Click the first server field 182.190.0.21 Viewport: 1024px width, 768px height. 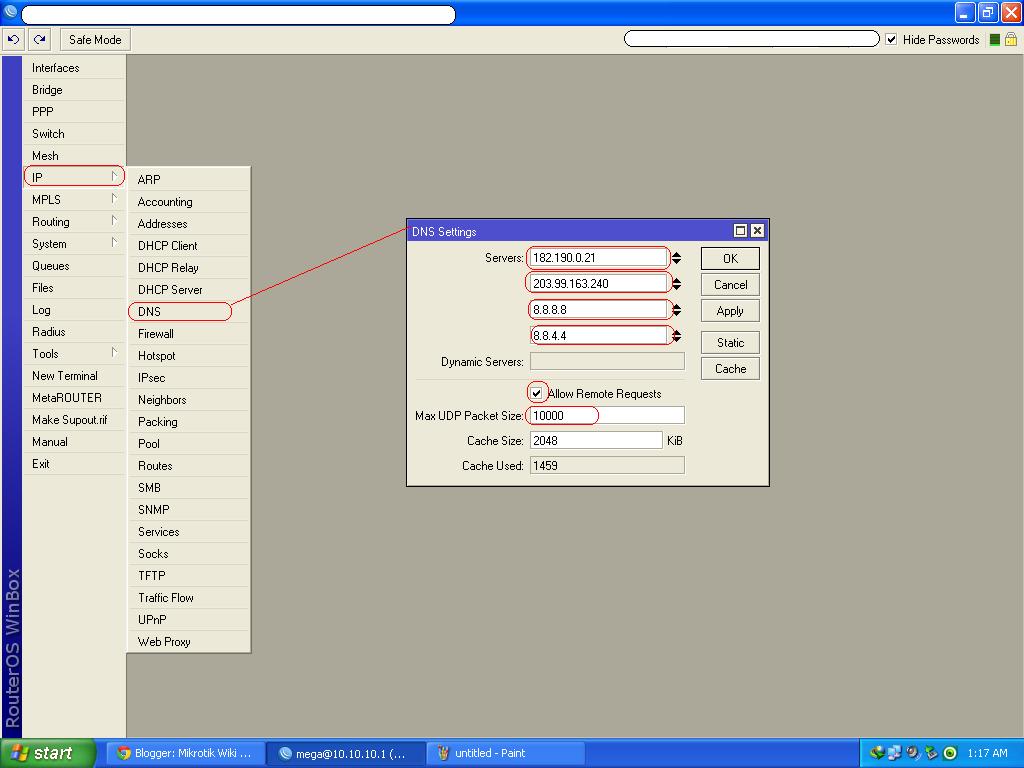click(600, 257)
